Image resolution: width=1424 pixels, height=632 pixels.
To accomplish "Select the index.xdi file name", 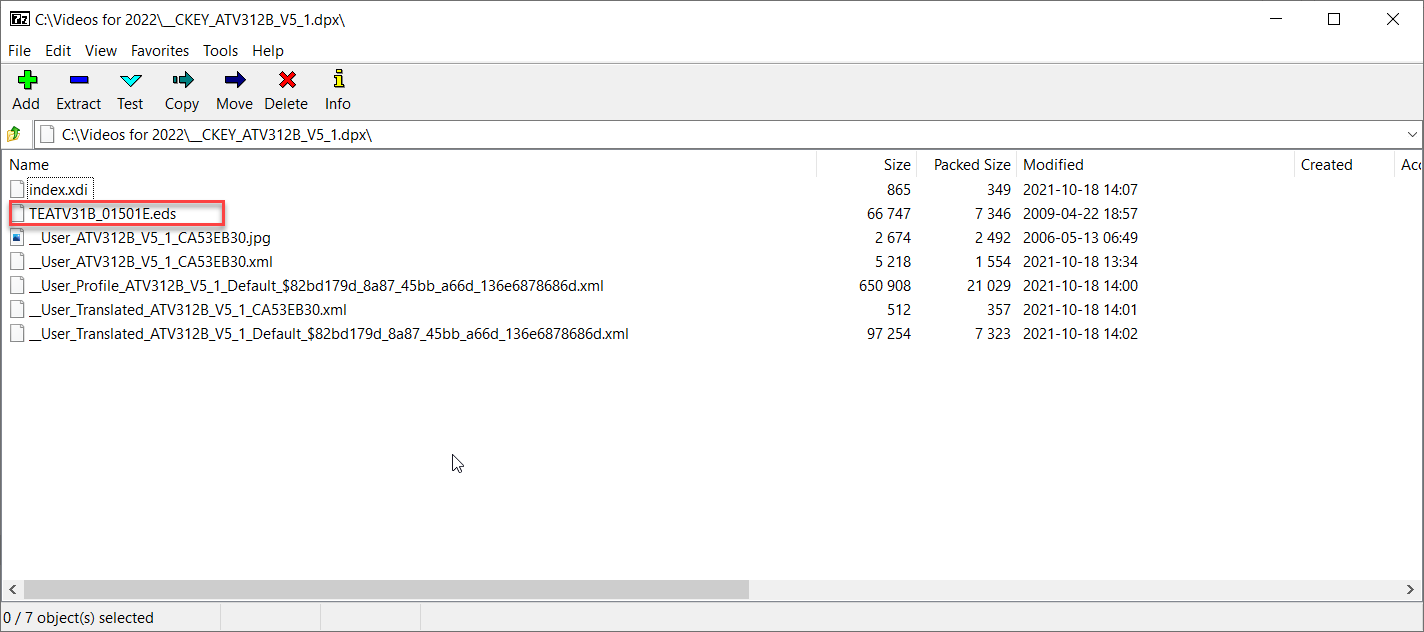I will 60,190.
